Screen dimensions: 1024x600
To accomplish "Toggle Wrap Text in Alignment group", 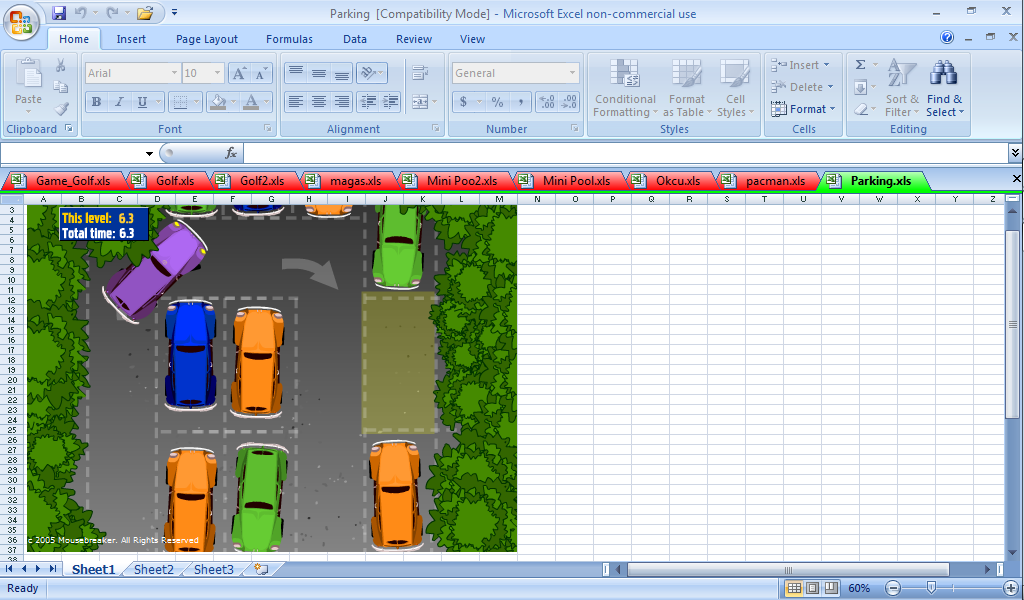I will [420, 73].
